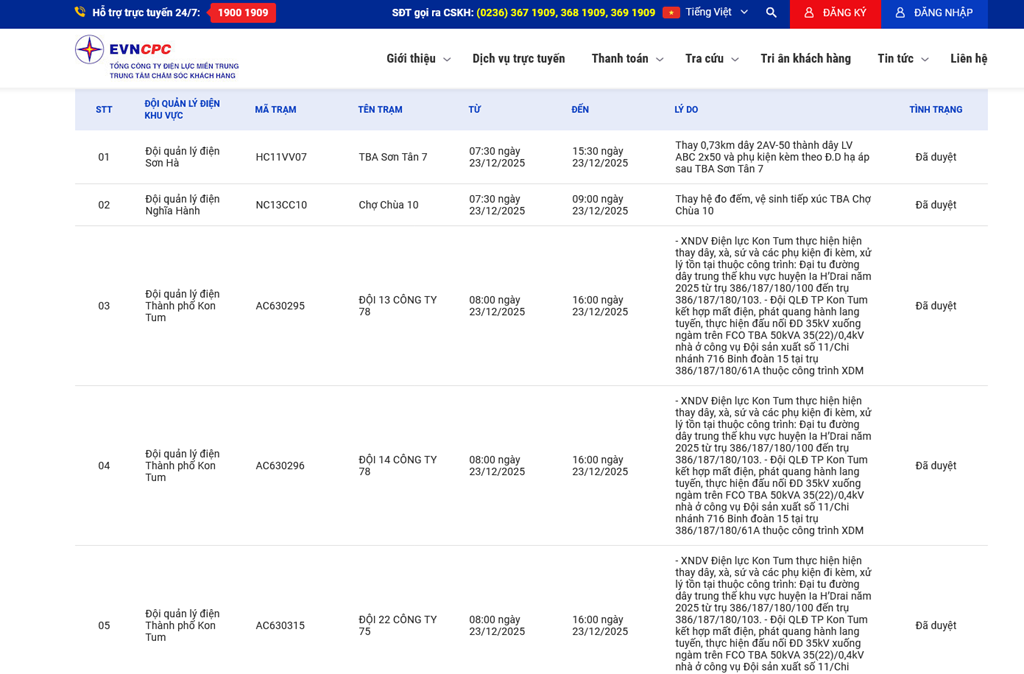Click the phone support icon
The height and width of the screenshot is (674, 1024).
(x=80, y=13)
